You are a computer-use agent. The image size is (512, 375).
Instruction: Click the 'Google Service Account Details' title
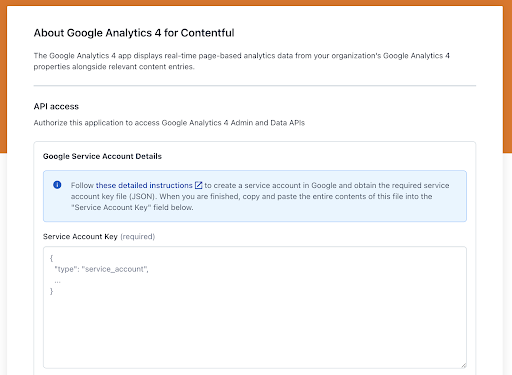102,156
